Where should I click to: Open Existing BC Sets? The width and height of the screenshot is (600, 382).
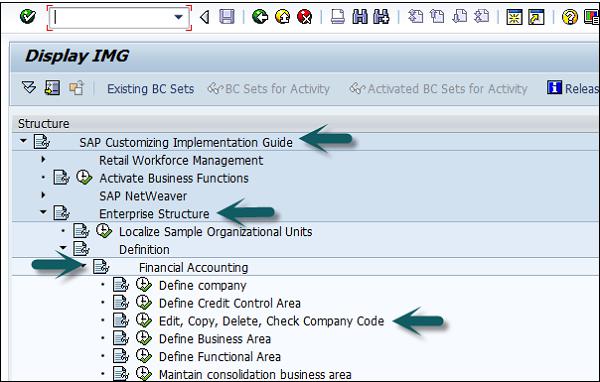tap(150, 89)
